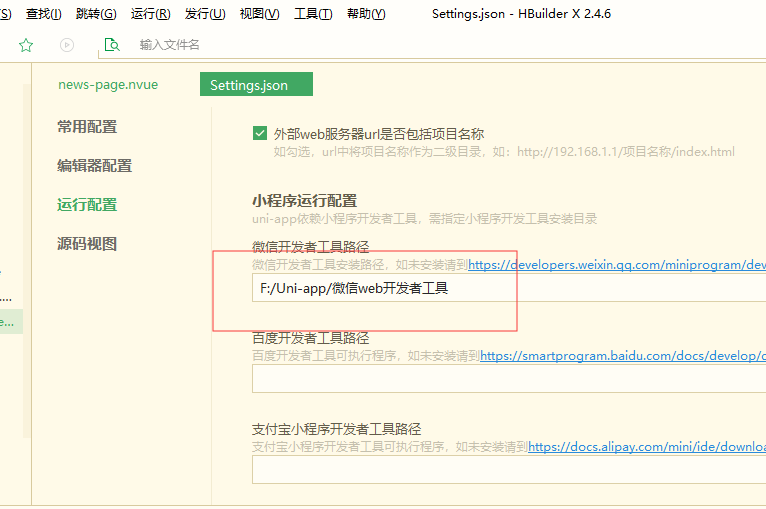766x509 pixels.
Task: Click the 百度开发者工具路径 input field
Action: [509, 379]
